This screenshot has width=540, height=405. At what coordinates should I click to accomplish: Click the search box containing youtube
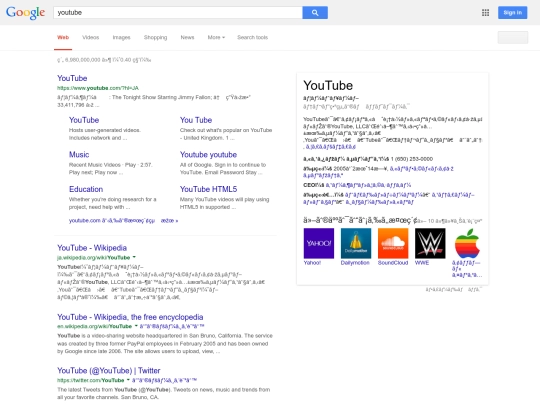tap(178, 13)
